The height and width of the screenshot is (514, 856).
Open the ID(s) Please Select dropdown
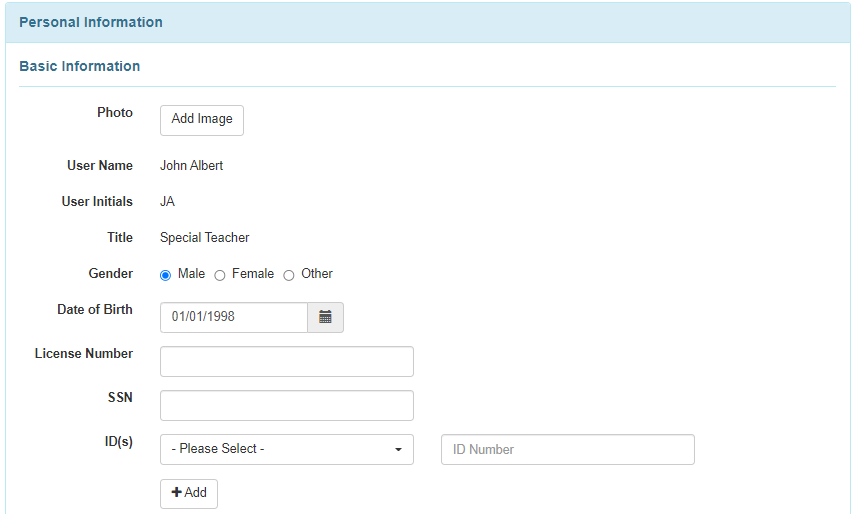click(x=286, y=449)
